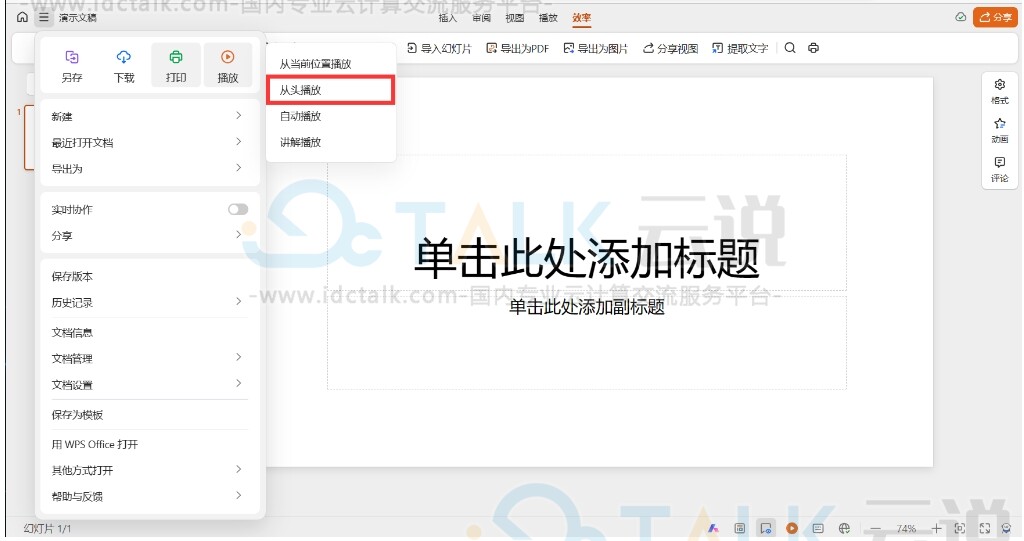
Task: Switch to the 播放 ribbon tab
Action: pyautogui.click(x=548, y=18)
